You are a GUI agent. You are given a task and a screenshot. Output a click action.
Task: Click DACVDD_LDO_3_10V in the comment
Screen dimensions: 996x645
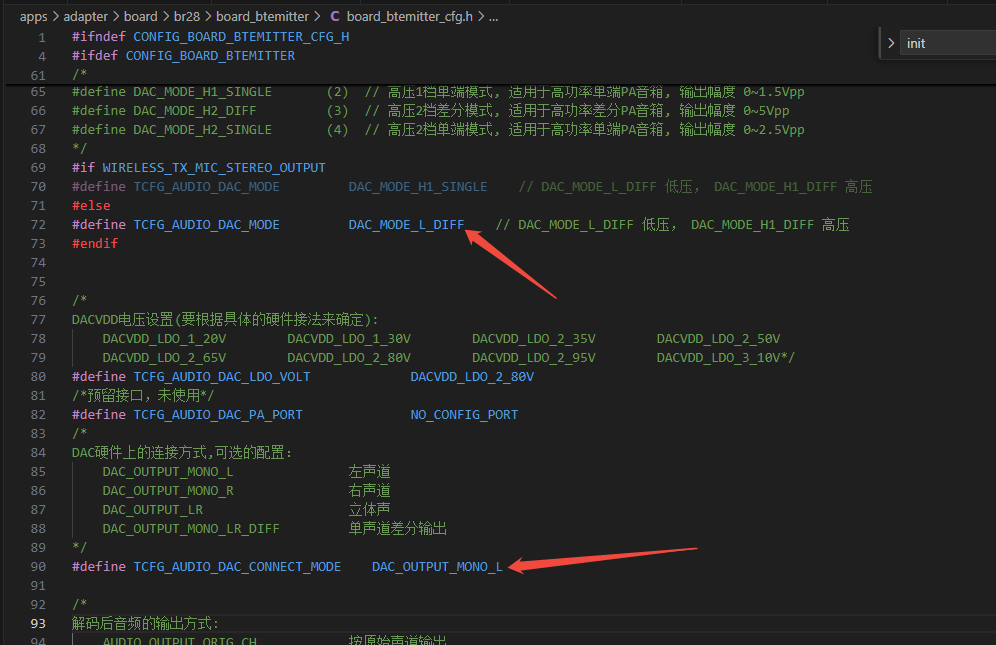(x=718, y=358)
